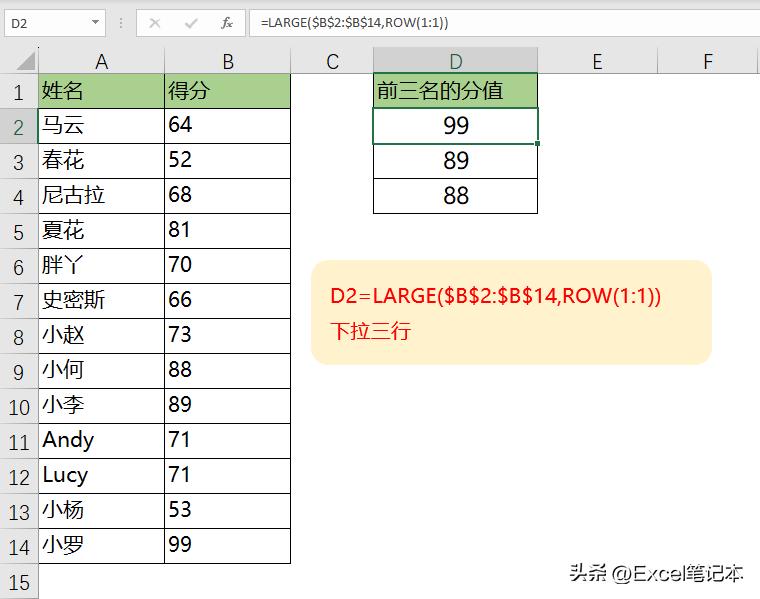Select row 10 header
Image resolution: width=760 pixels, height=599 pixels.
[19, 407]
